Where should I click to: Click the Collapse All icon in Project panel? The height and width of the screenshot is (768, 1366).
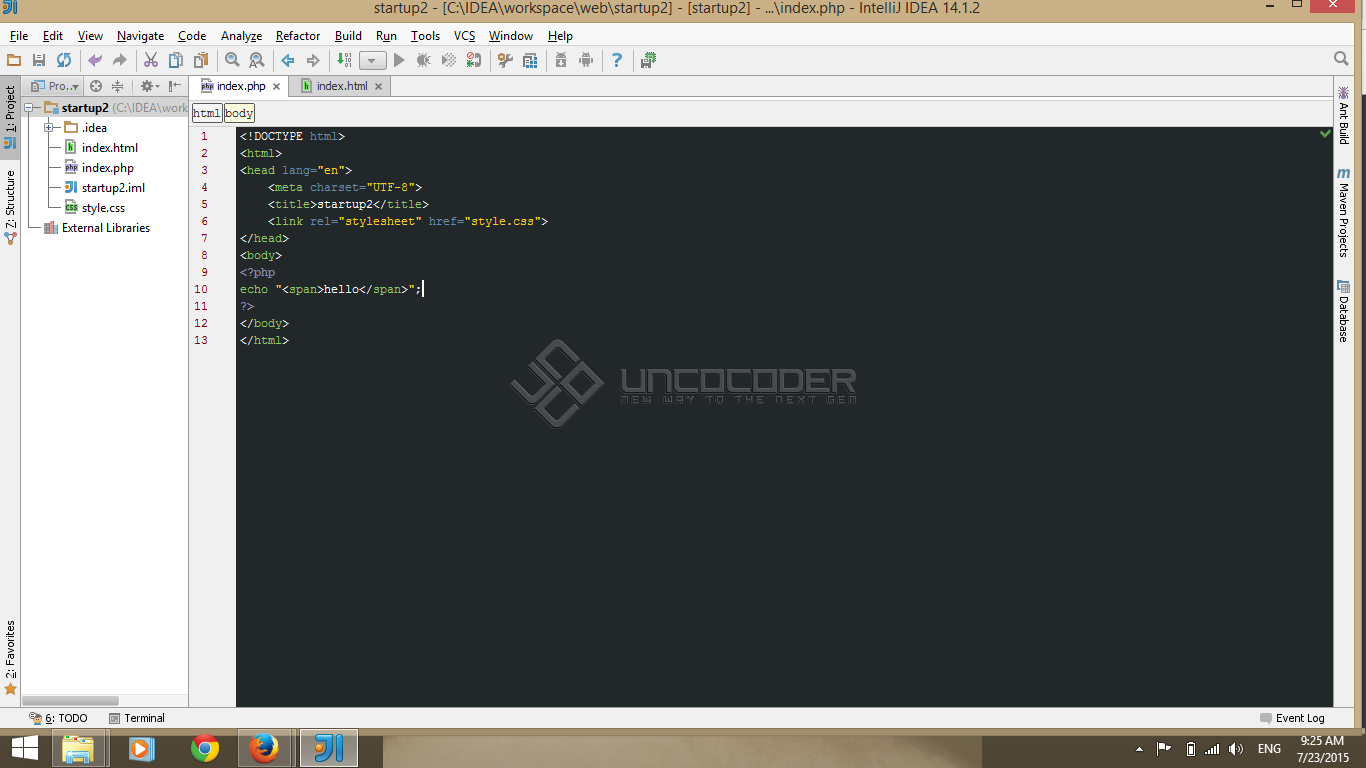pyautogui.click(x=117, y=86)
